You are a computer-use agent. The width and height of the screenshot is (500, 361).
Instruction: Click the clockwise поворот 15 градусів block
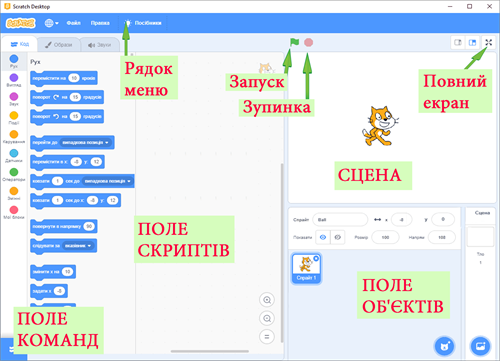[67, 97]
